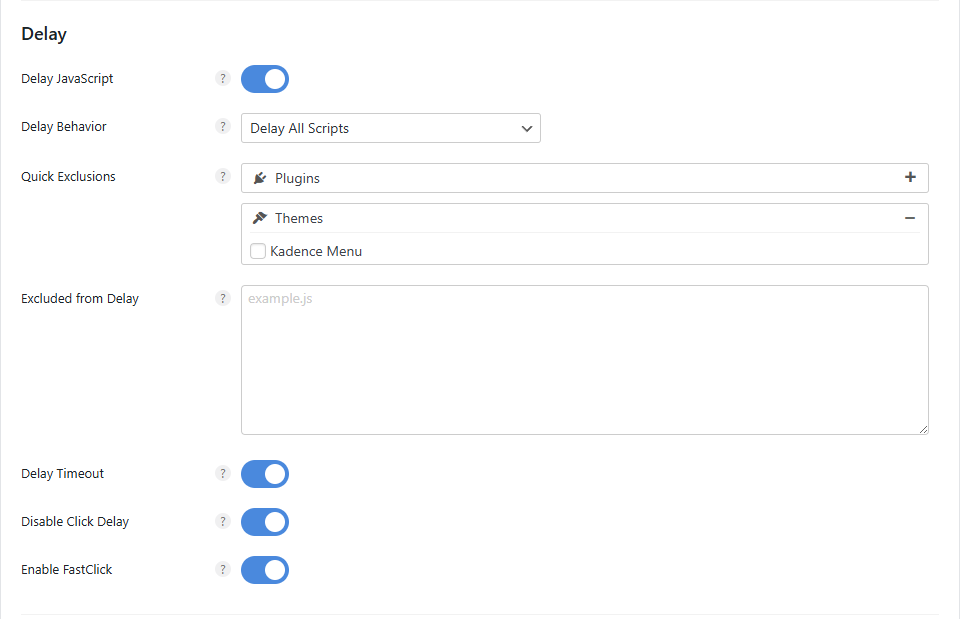This screenshot has height=619, width=960.
Task: Toggle the Delay Timeout switch
Action: point(265,474)
